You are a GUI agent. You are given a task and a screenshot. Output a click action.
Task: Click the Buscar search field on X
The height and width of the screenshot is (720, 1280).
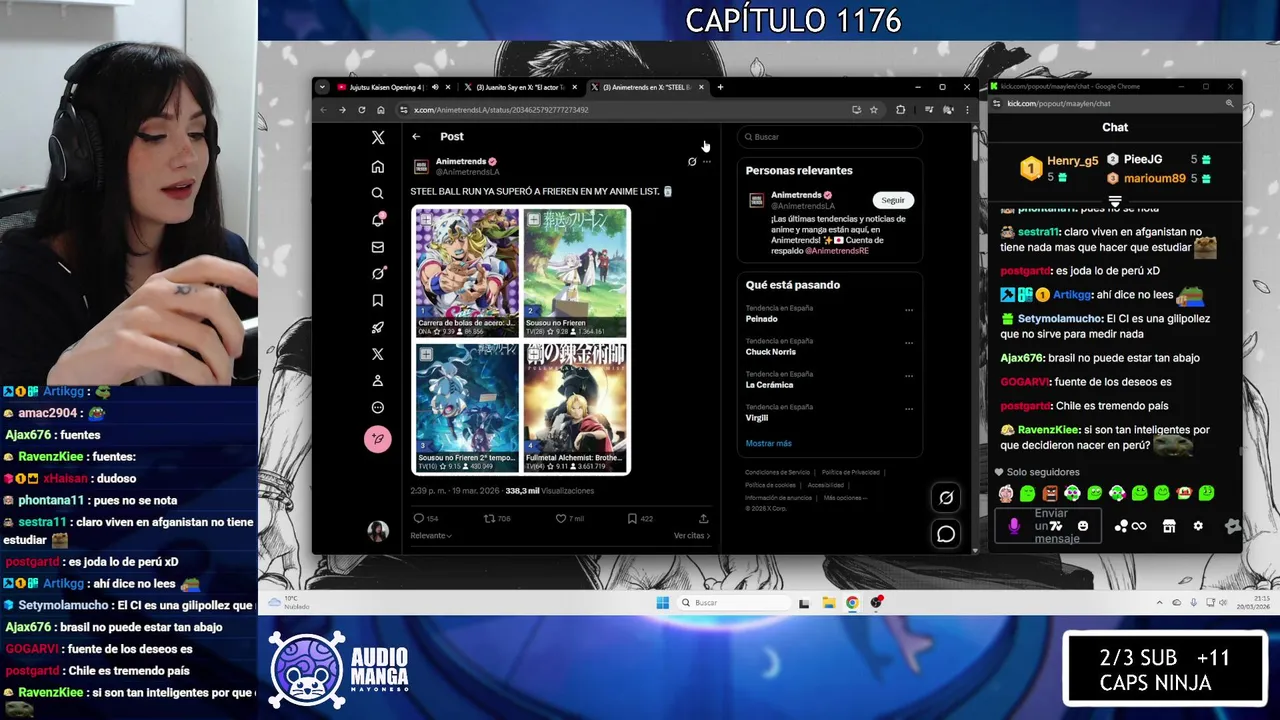tap(829, 137)
